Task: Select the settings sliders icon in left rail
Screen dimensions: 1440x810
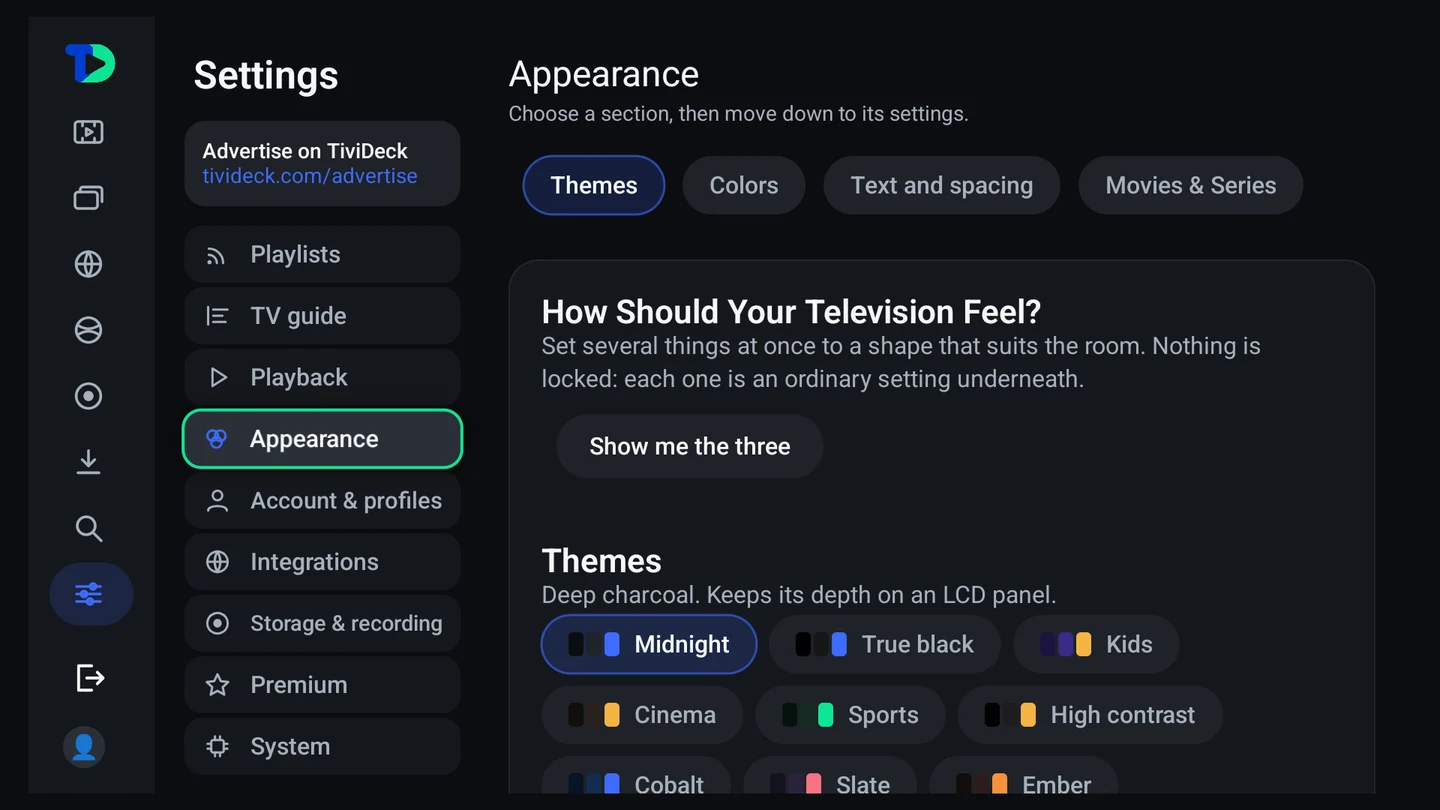Action: click(91, 594)
